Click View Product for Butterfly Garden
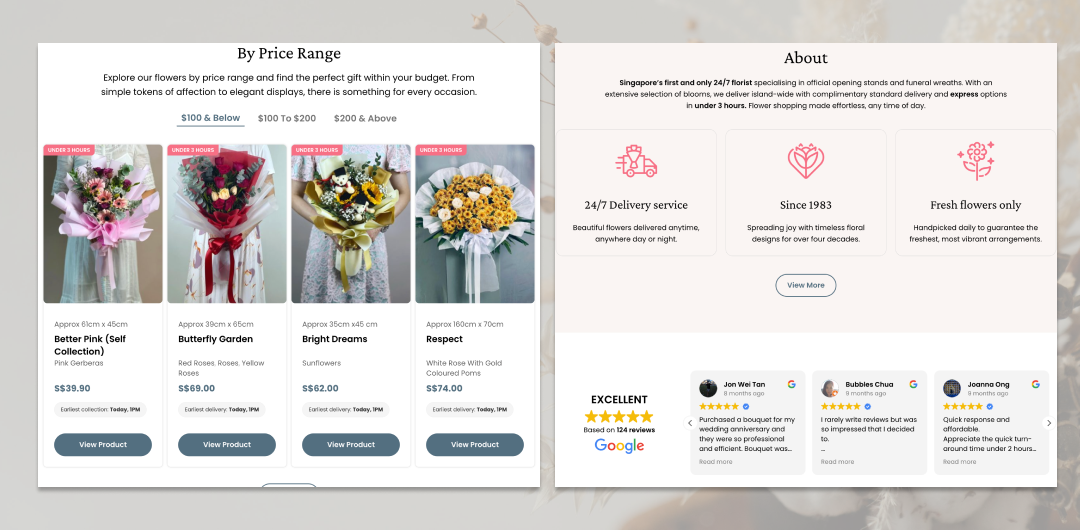The image size is (1080, 530). (227, 445)
